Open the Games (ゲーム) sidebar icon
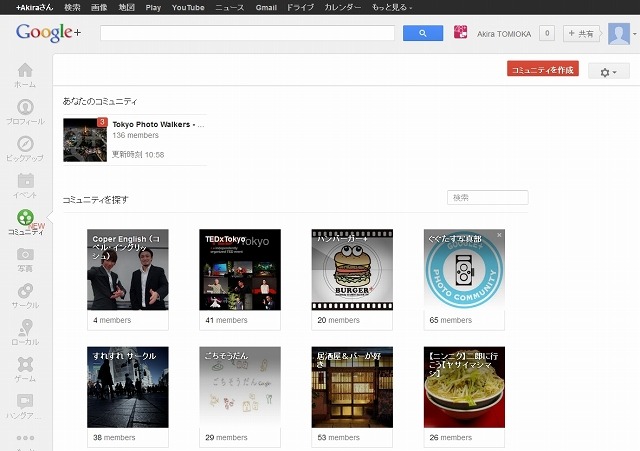This screenshot has width=640, height=451. pyautogui.click(x=25, y=364)
